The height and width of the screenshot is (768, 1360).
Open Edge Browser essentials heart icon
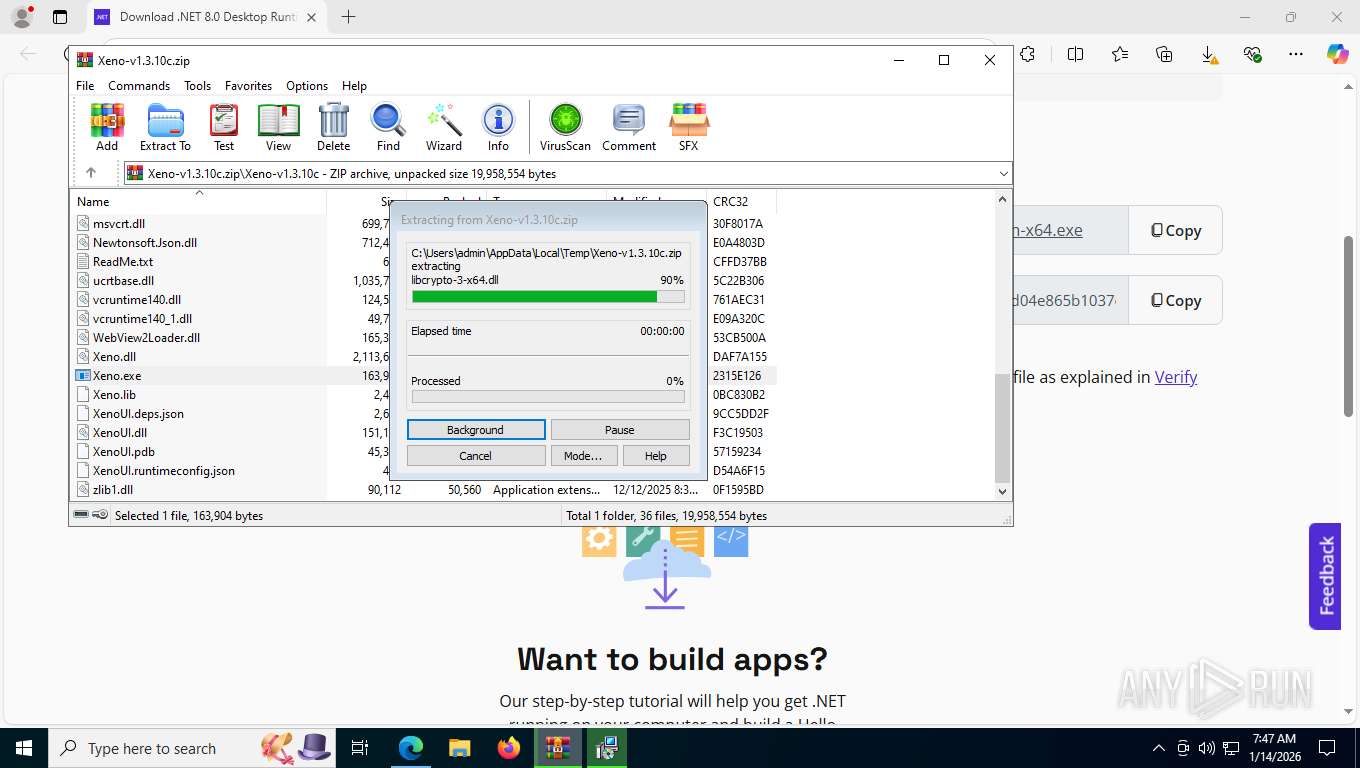[1252, 54]
